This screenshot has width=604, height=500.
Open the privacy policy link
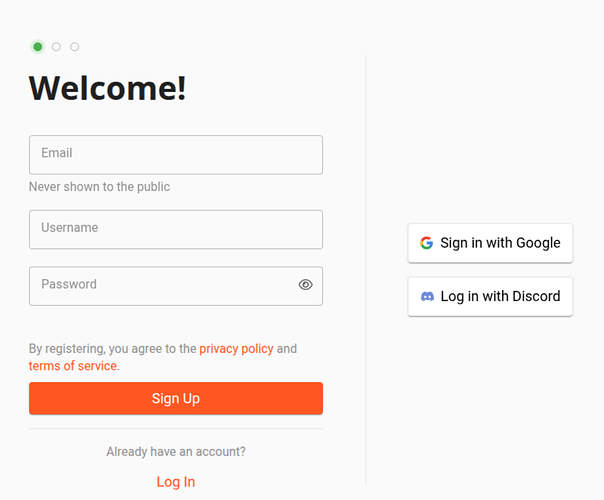236,349
